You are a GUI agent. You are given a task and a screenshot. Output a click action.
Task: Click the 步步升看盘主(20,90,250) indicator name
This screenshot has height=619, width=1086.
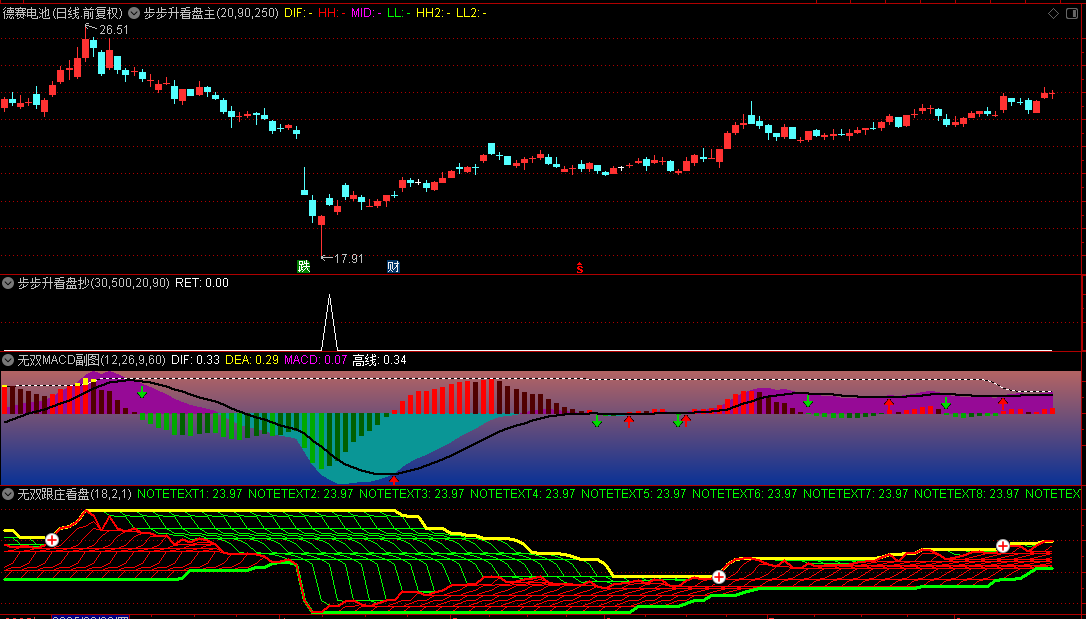[211, 13]
